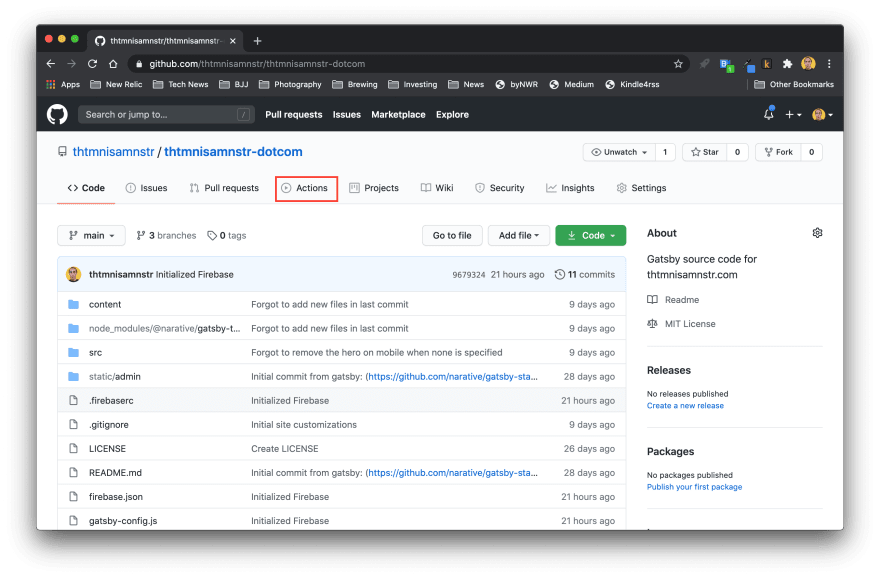
Task: Click the About section gear icon
Action: 817,233
